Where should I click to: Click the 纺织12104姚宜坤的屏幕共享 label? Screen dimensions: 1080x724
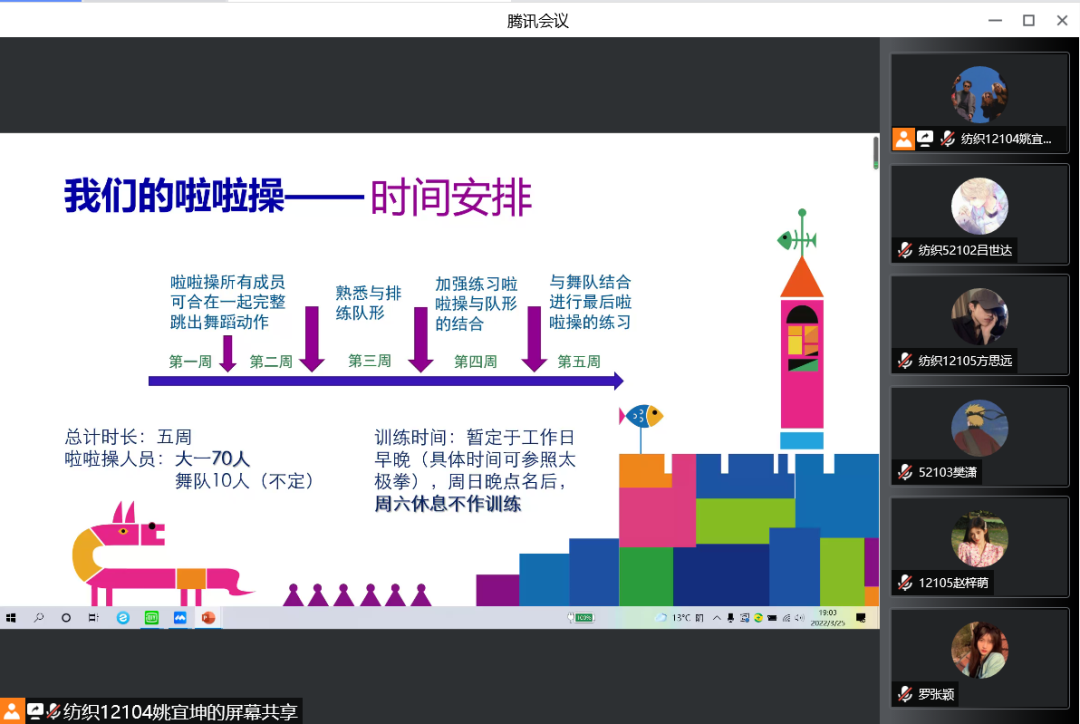click(x=180, y=712)
